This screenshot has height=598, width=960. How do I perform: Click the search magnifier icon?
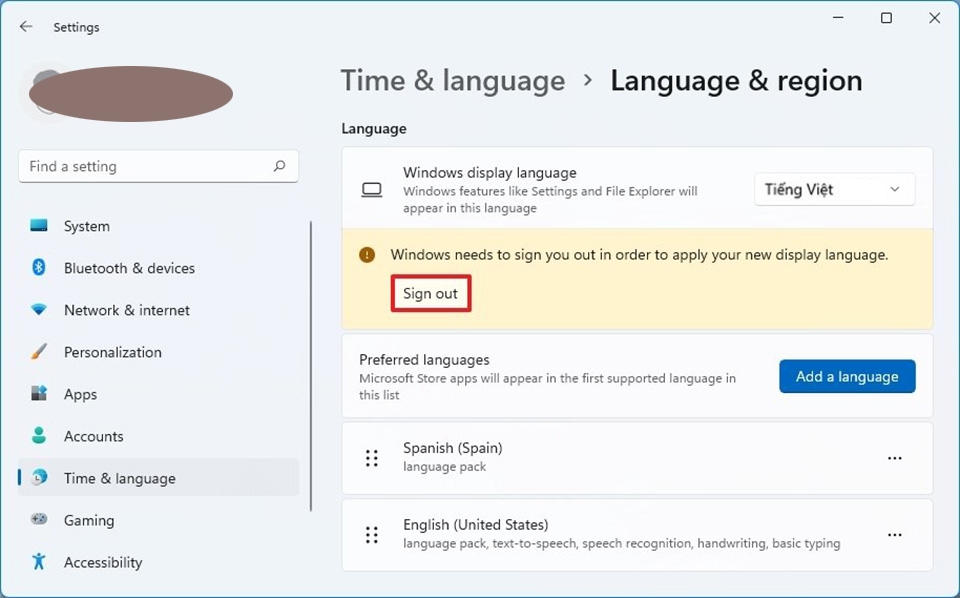279,166
